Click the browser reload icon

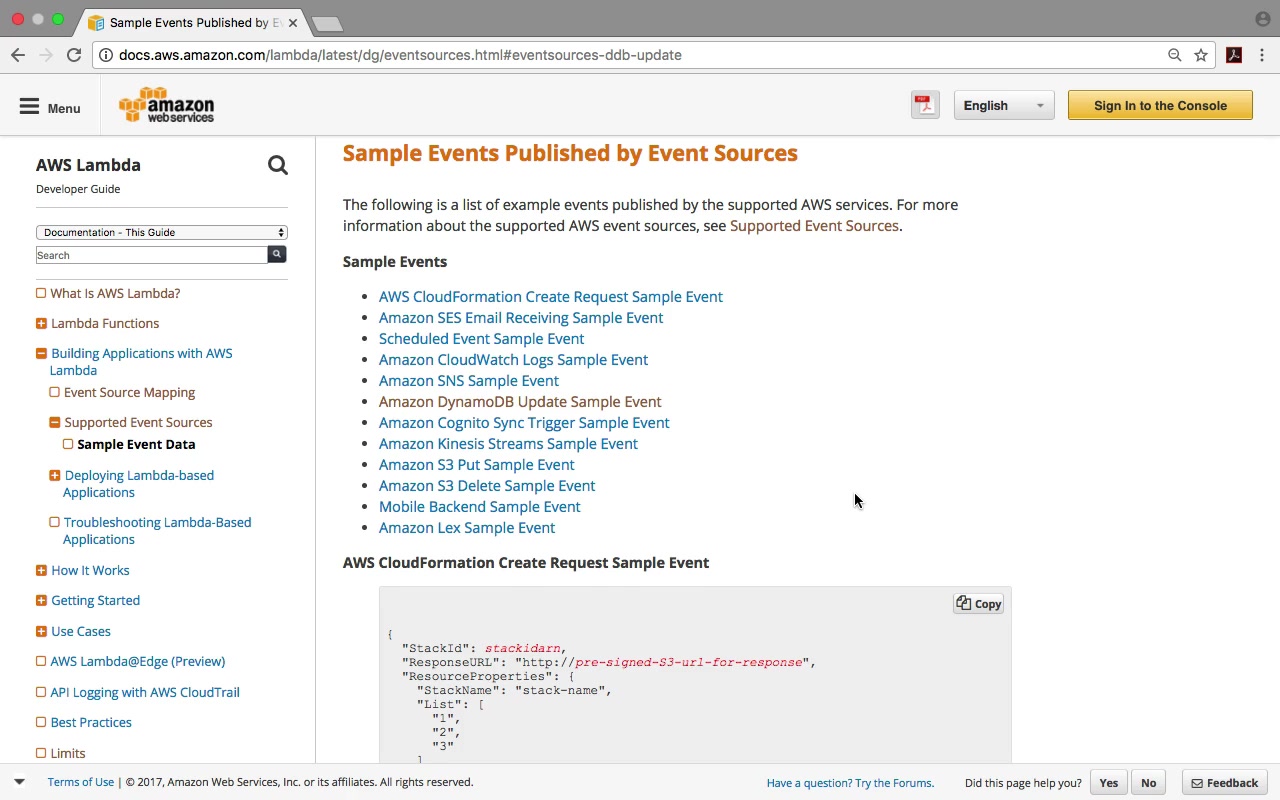click(x=74, y=55)
